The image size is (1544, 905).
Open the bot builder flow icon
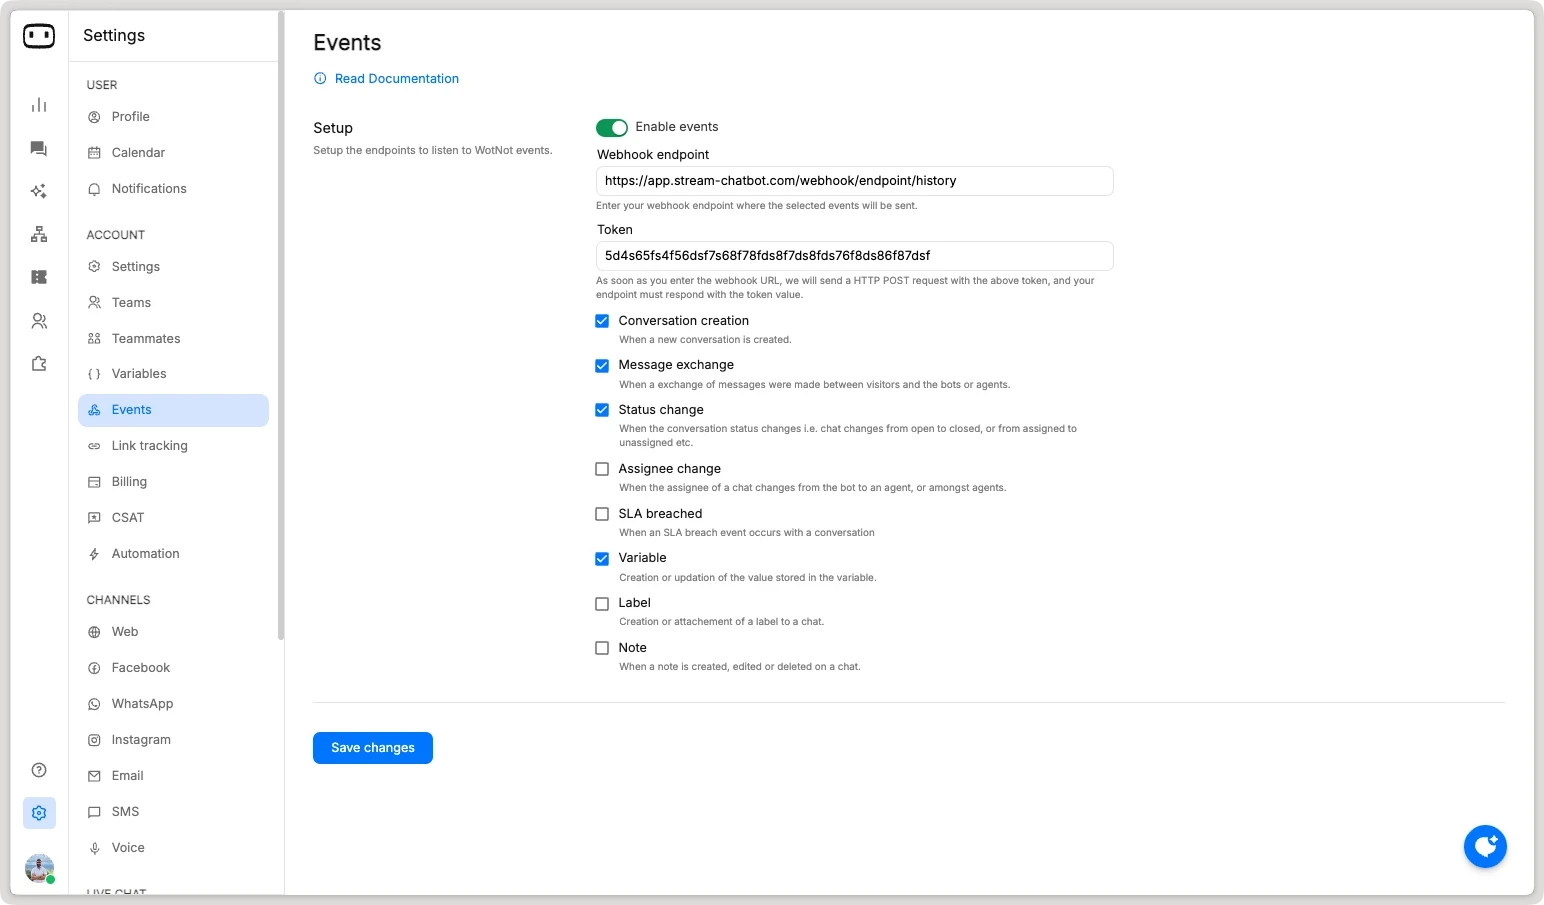(38, 234)
